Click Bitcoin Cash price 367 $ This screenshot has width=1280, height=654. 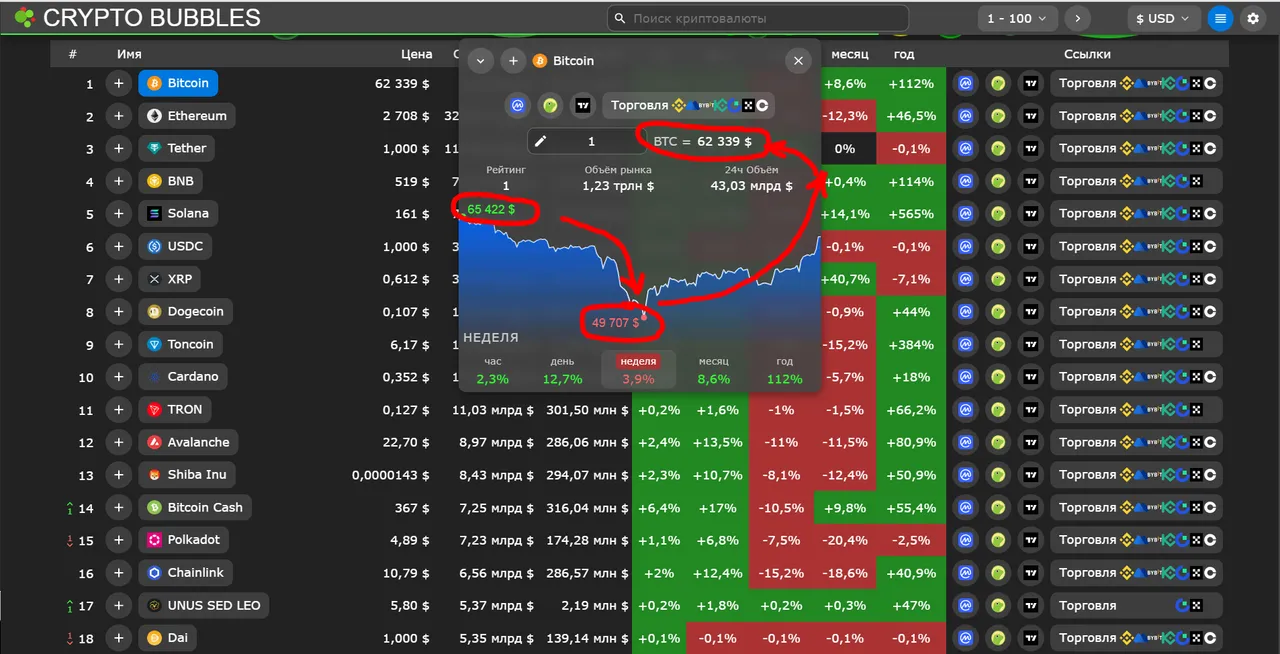411,508
